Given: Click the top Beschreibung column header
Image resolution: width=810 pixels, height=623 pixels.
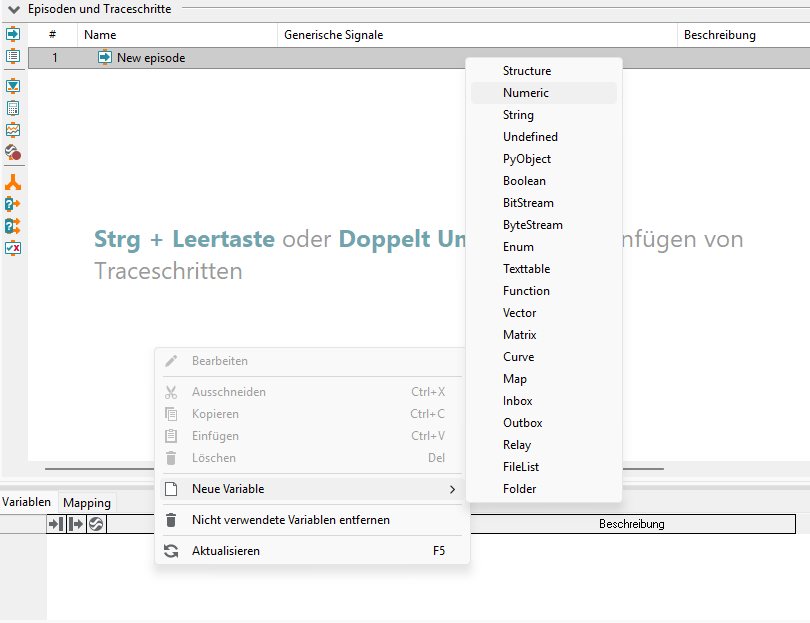Looking at the screenshot, I should tap(743, 35).
